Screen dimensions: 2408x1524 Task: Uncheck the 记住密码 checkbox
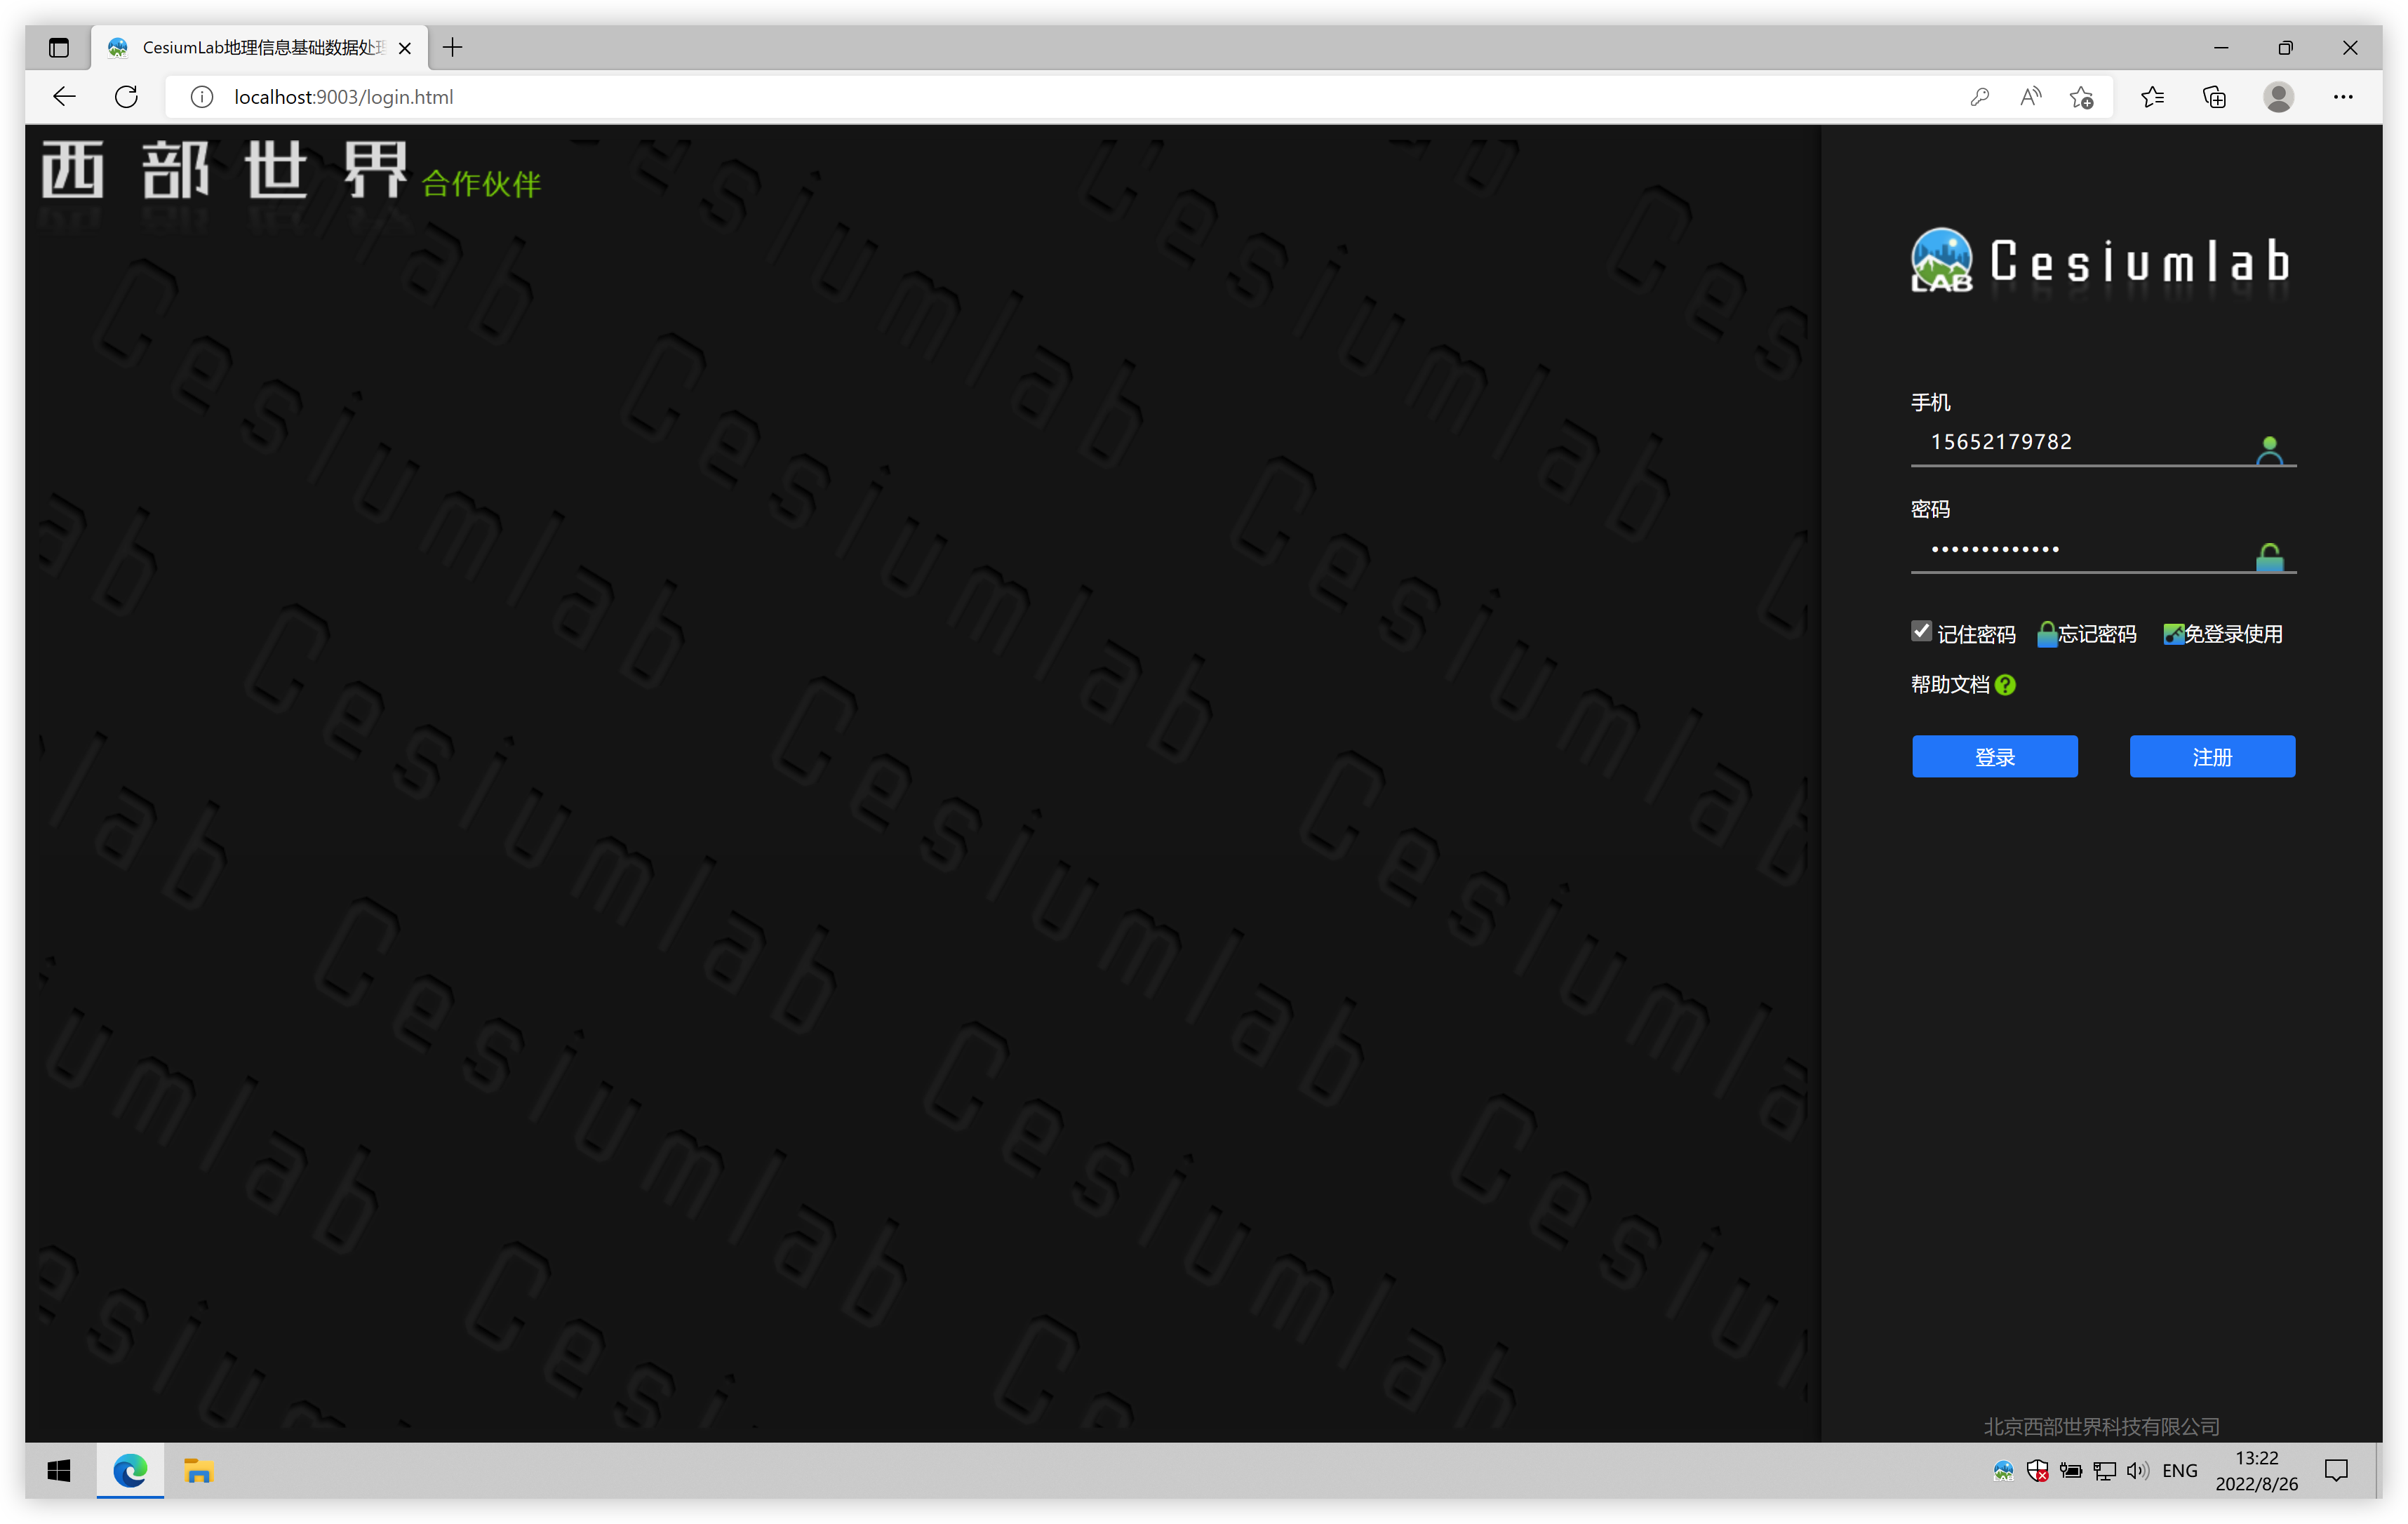tap(1921, 631)
